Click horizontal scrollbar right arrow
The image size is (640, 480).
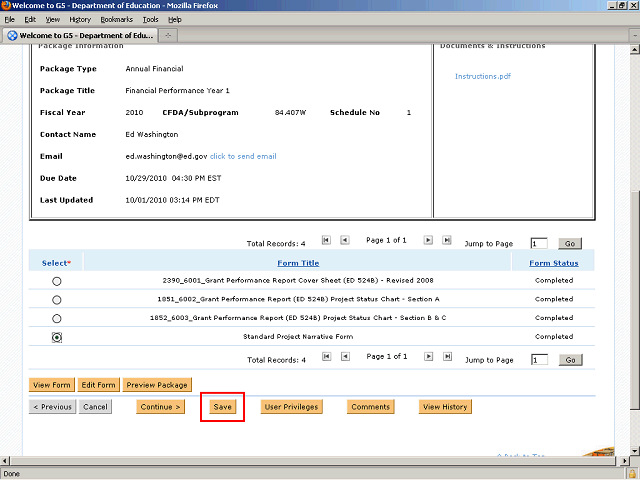[624, 461]
